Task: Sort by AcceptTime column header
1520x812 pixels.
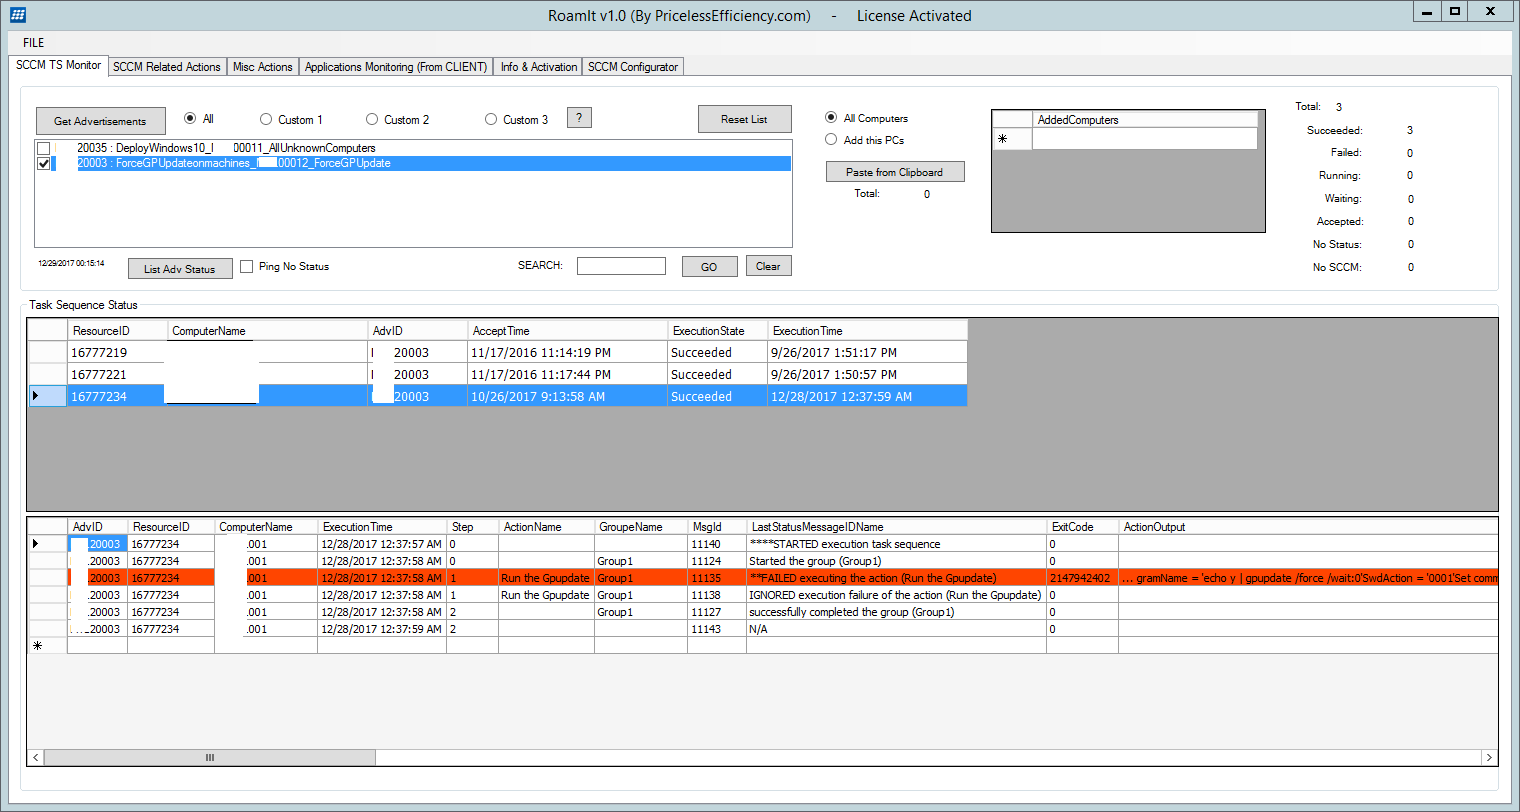Action: (x=568, y=331)
